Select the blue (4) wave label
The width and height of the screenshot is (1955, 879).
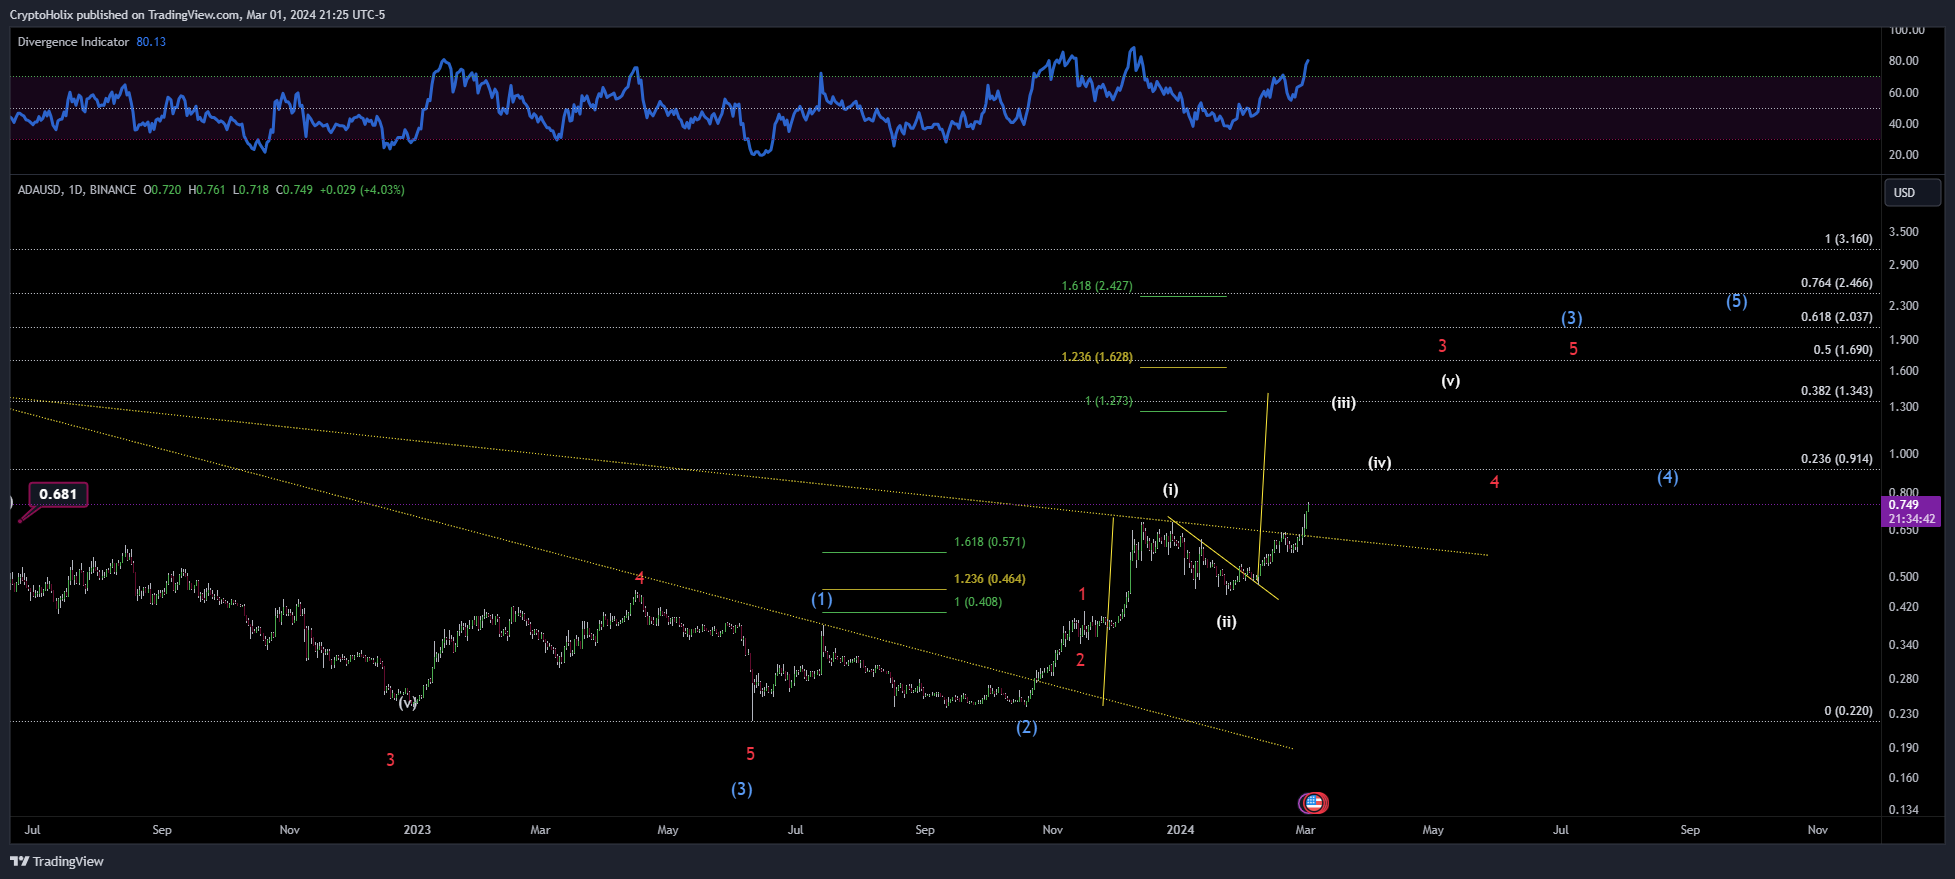point(1667,477)
